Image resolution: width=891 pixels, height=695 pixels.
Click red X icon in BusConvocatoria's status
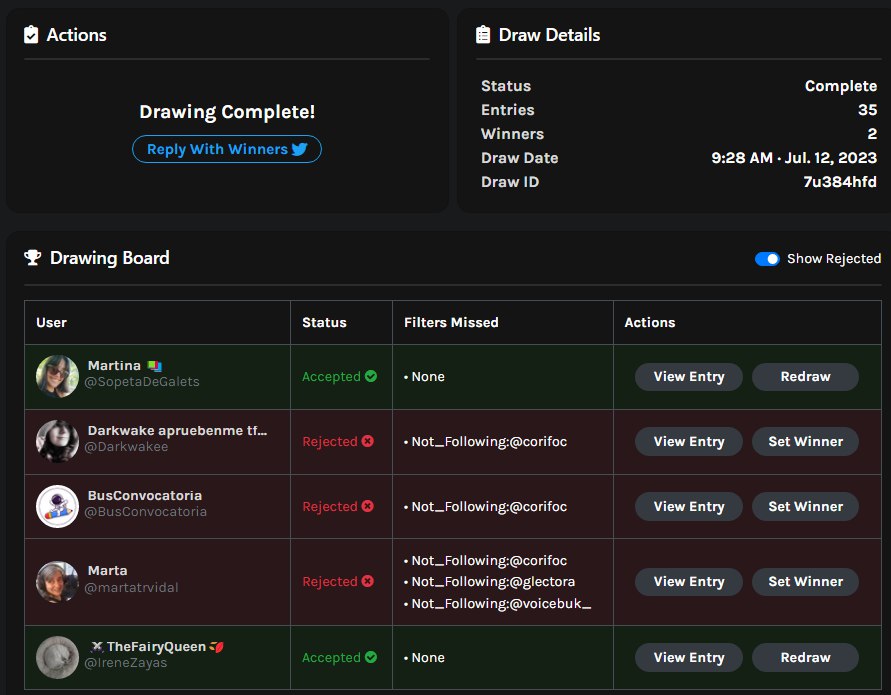368,506
